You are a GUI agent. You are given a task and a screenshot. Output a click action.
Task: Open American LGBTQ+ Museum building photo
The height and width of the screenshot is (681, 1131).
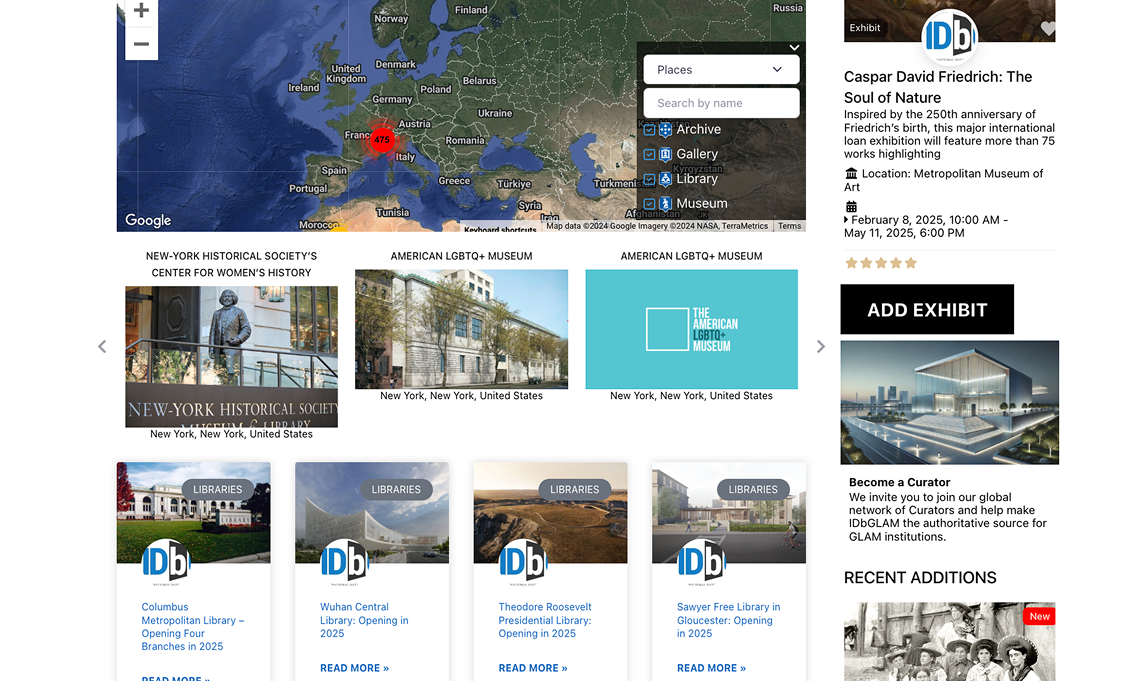[x=462, y=329]
